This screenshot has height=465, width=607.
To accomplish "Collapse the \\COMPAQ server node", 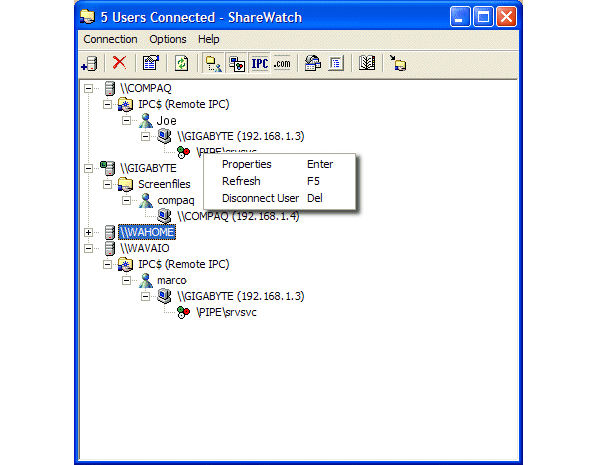I will (89, 88).
